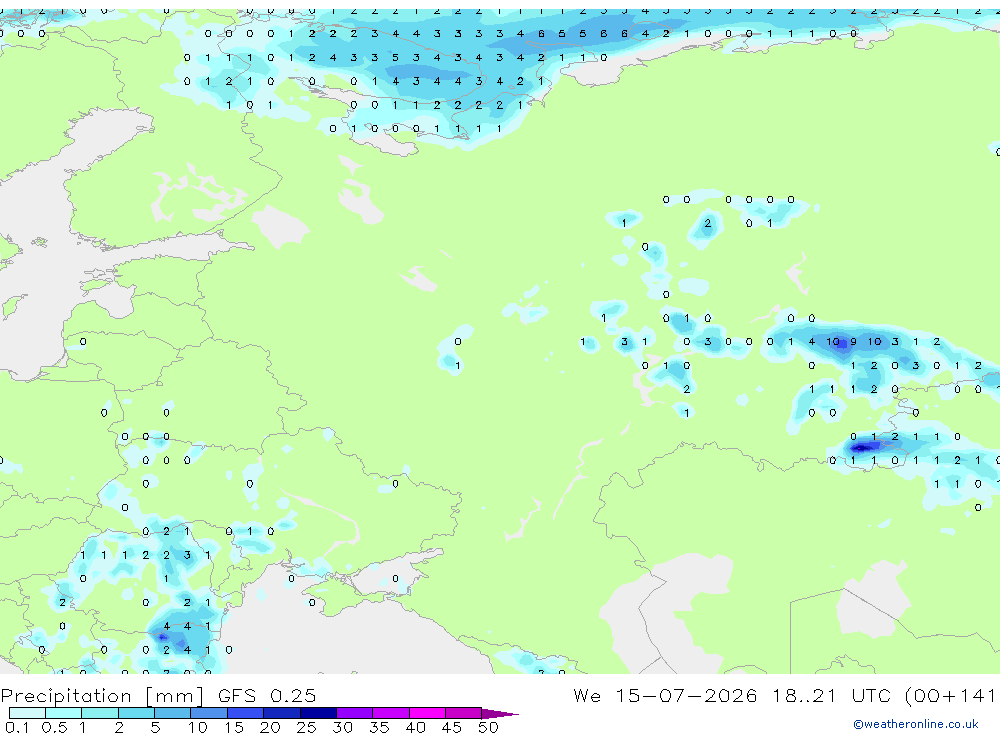This screenshot has height=733, width=1000.
Task: Click the 10–15 mm legend color segment
Action: [209, 713]
